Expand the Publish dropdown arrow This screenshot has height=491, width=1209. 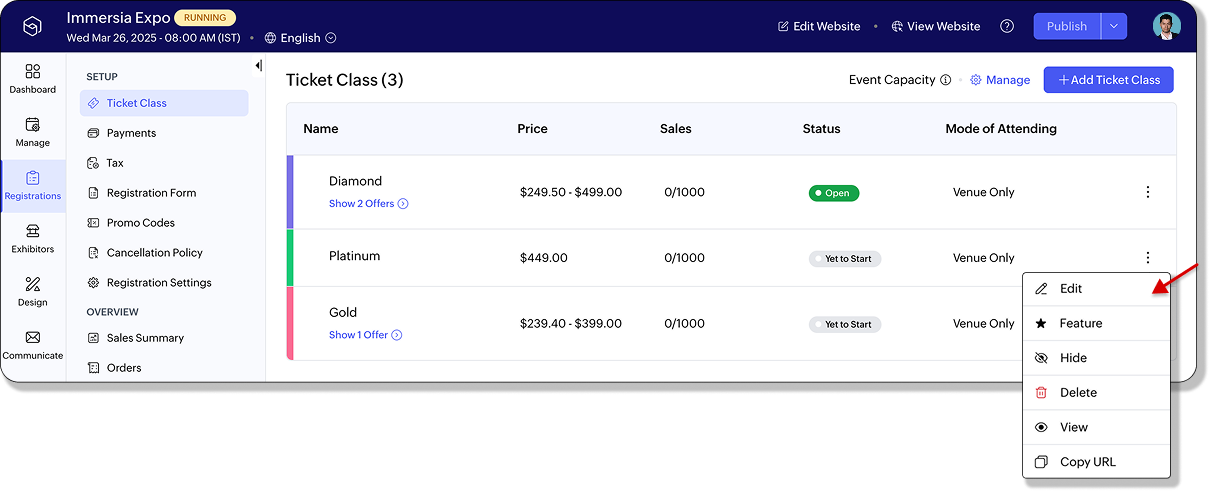pyautogui.click(x=1114, y=26)
